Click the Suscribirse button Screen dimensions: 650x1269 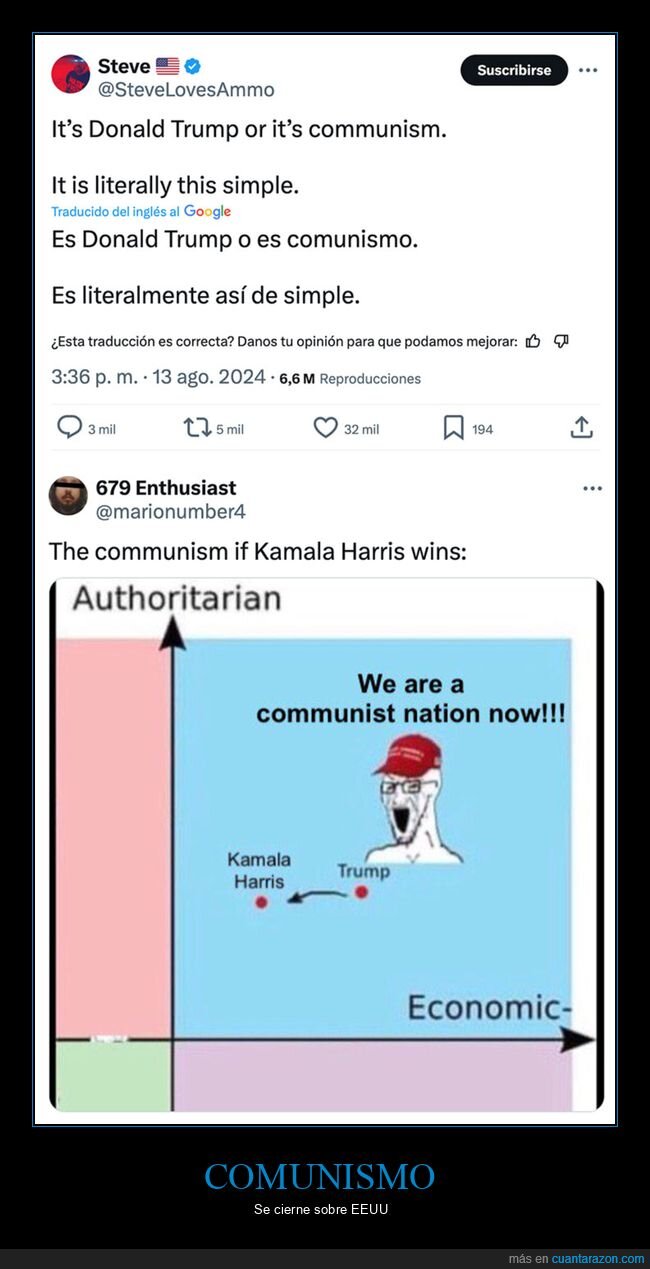514,70
